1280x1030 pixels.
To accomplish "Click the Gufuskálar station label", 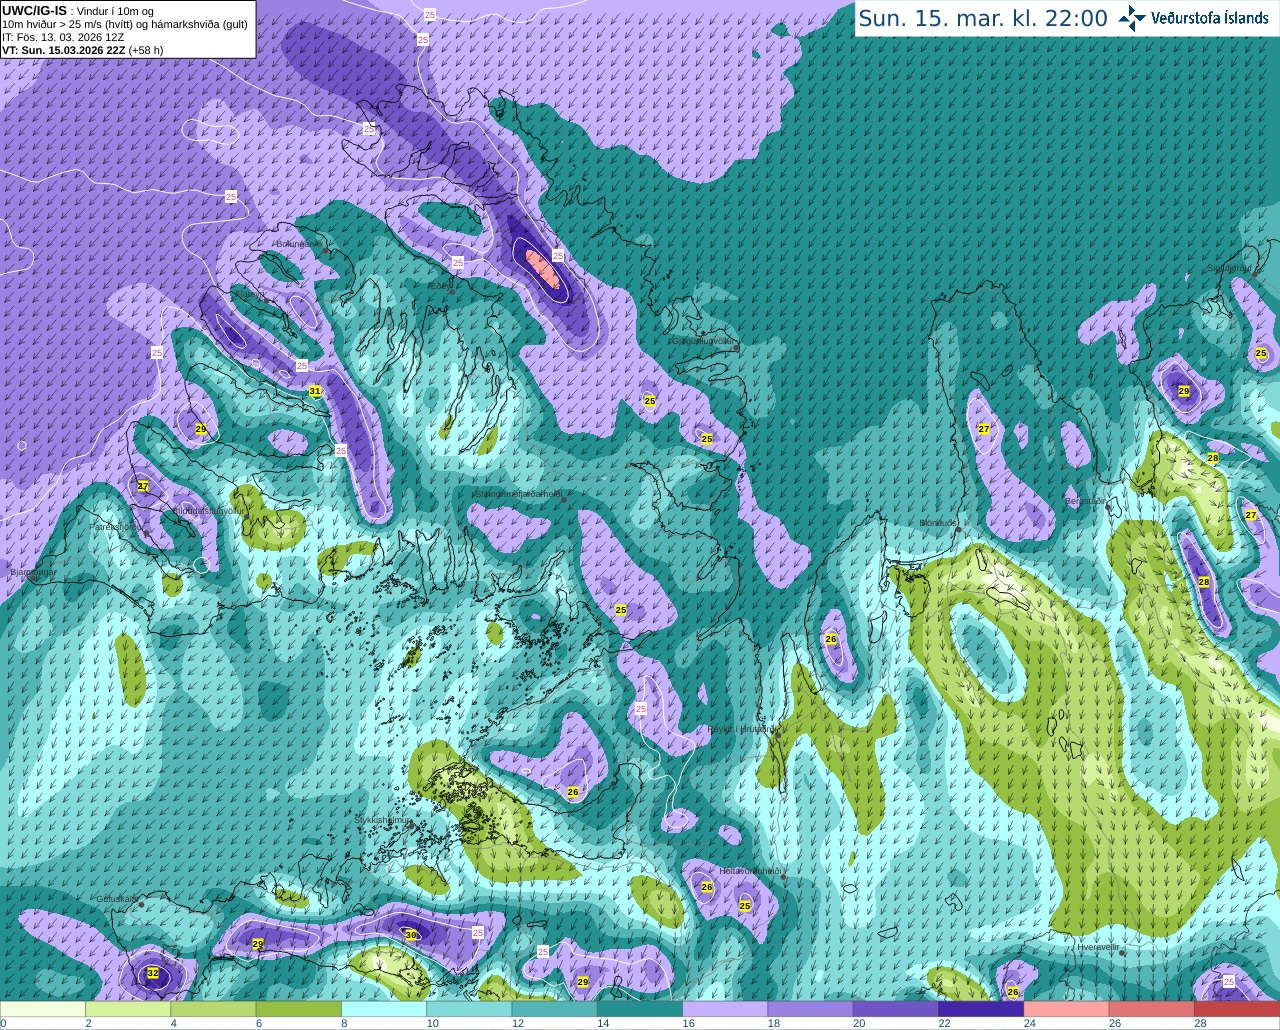I will 117,899.
